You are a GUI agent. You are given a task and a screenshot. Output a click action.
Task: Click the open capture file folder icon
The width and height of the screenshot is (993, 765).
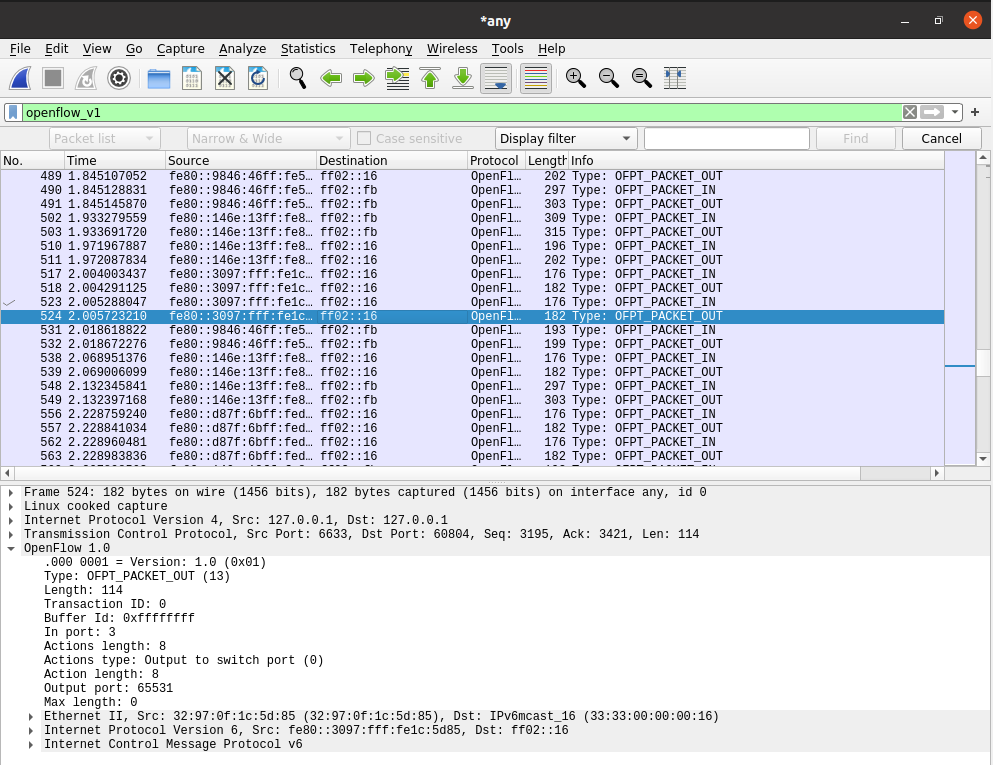click(x=159, y=78)
